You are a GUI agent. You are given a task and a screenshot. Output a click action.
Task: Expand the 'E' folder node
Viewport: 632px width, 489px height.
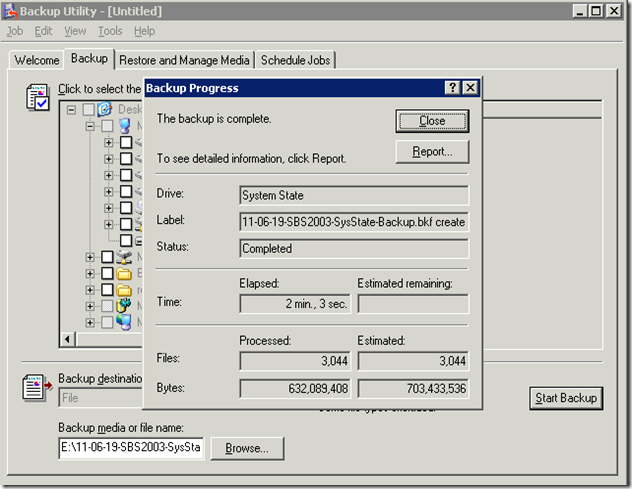(x=90, y=274)
